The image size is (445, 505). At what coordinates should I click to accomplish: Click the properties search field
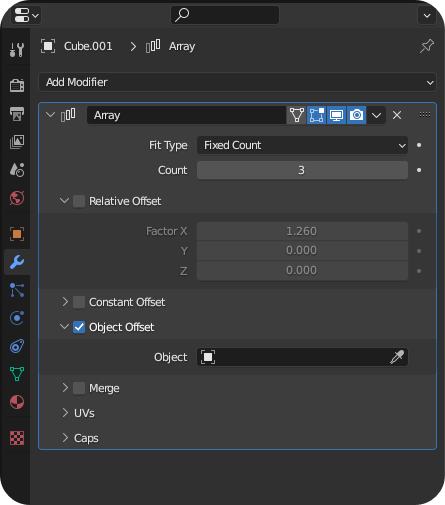(225, 15)
